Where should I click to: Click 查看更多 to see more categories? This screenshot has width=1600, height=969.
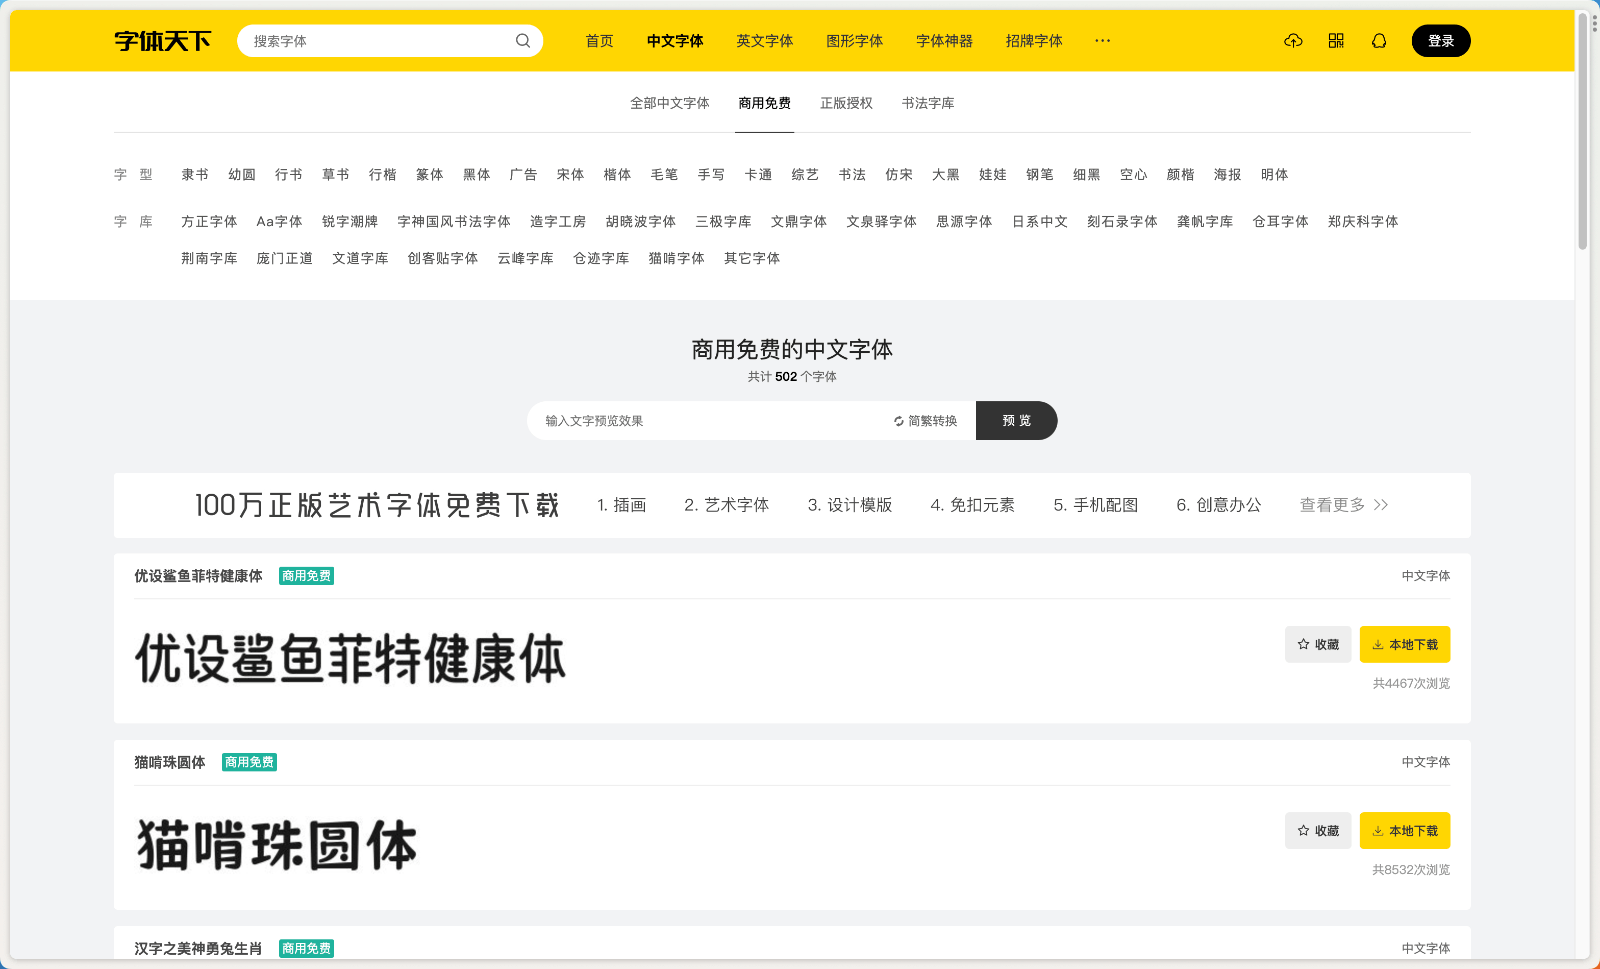pyautogui.click(x=1334, y=505)
